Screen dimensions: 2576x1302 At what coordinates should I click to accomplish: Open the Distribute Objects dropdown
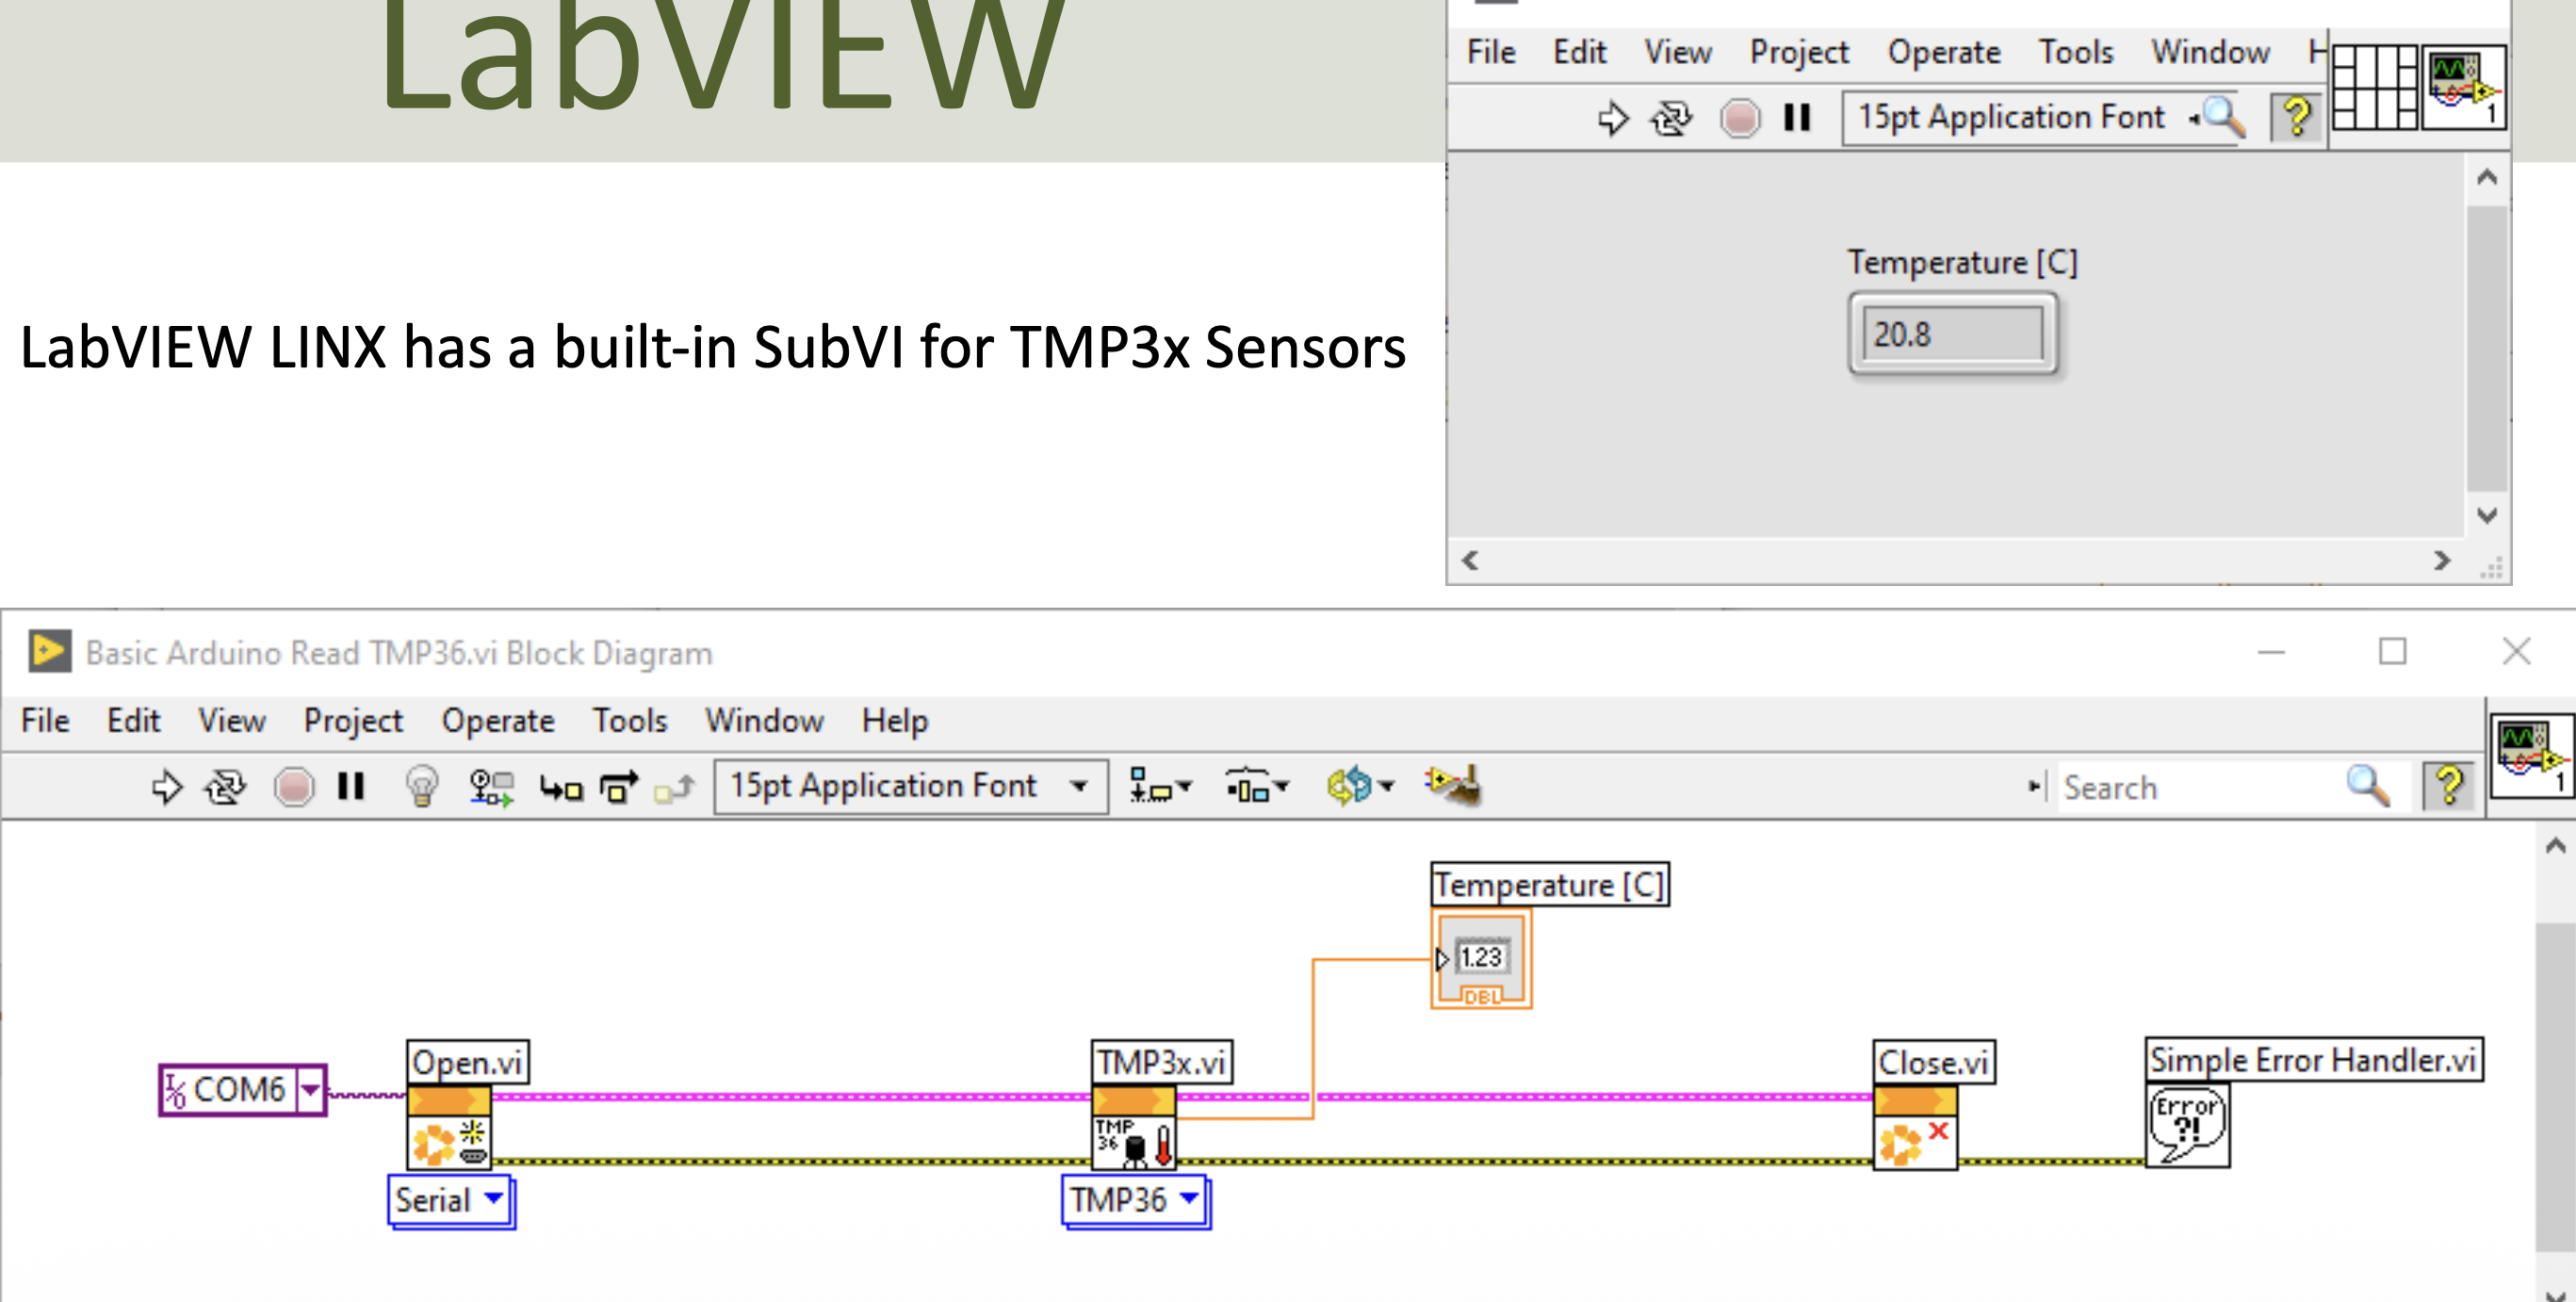1257,787
